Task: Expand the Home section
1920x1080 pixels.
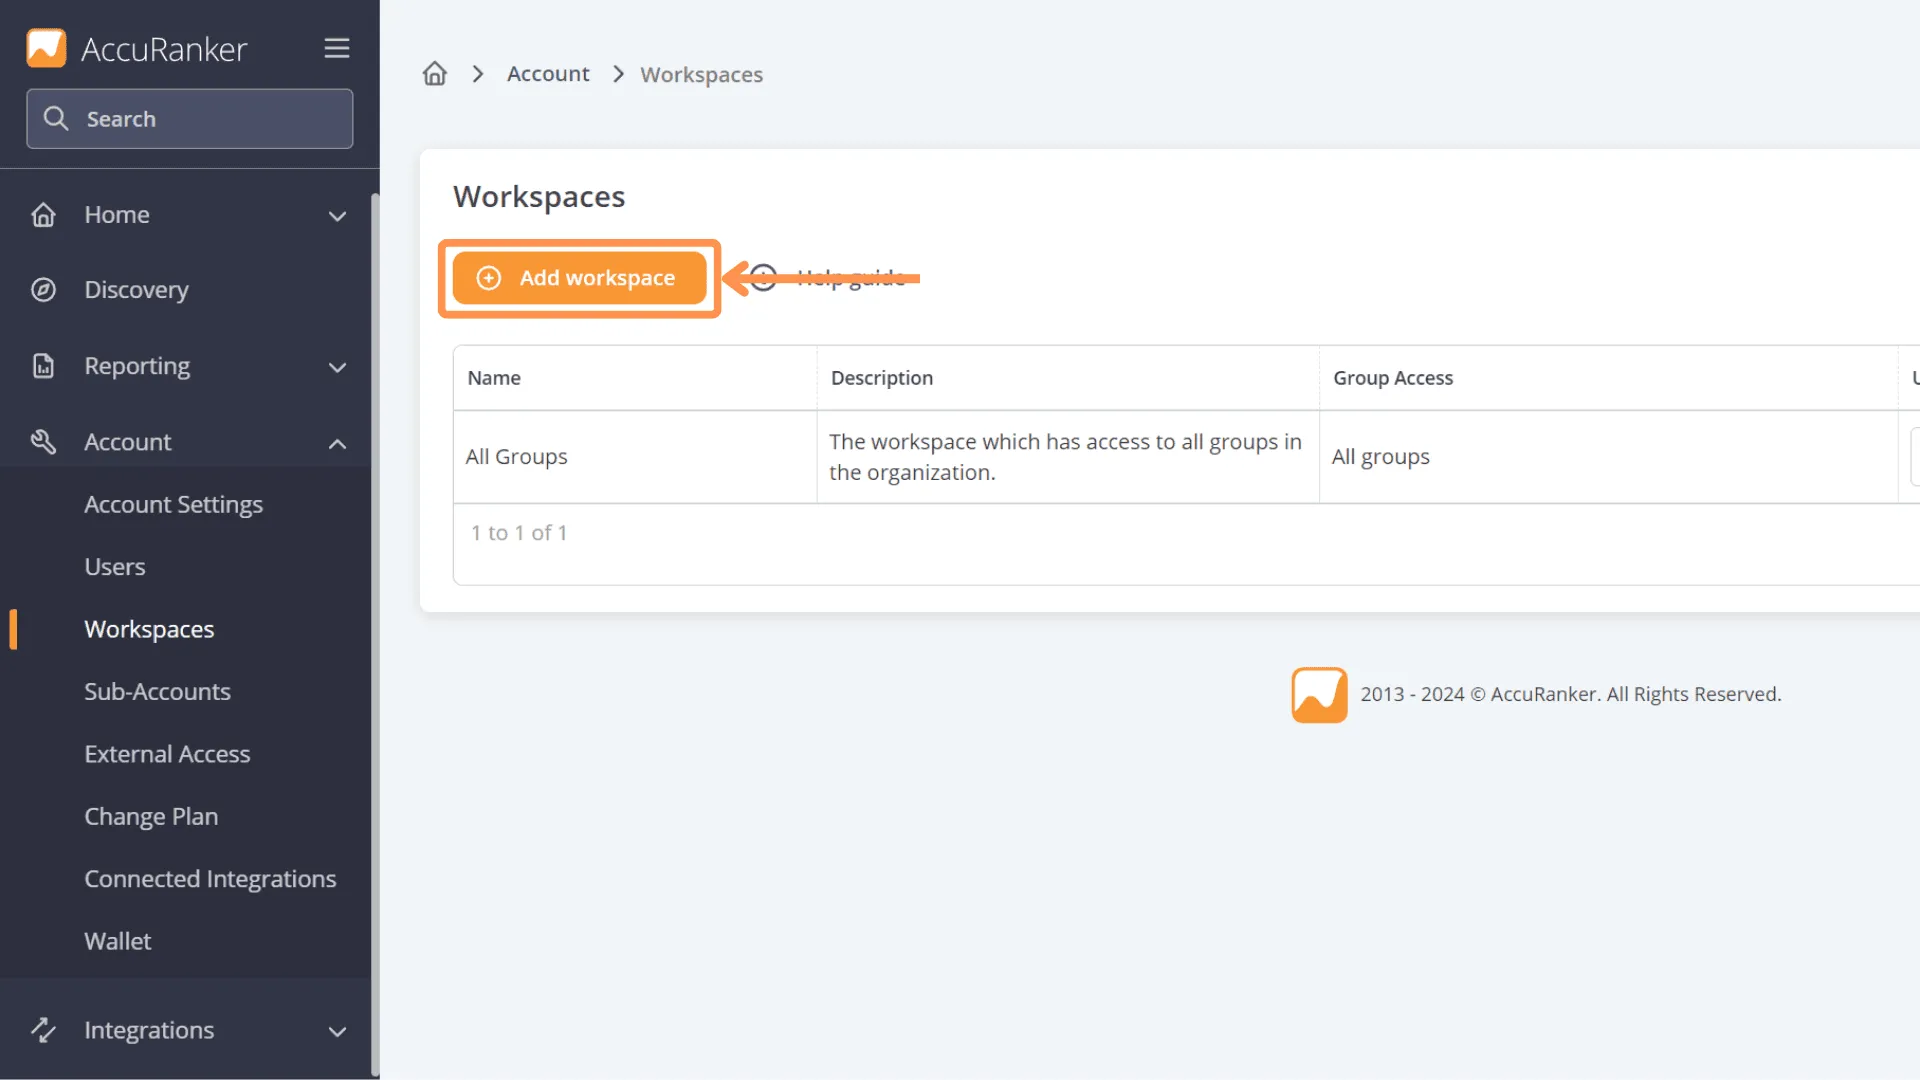Action: (x=337, y=215)
